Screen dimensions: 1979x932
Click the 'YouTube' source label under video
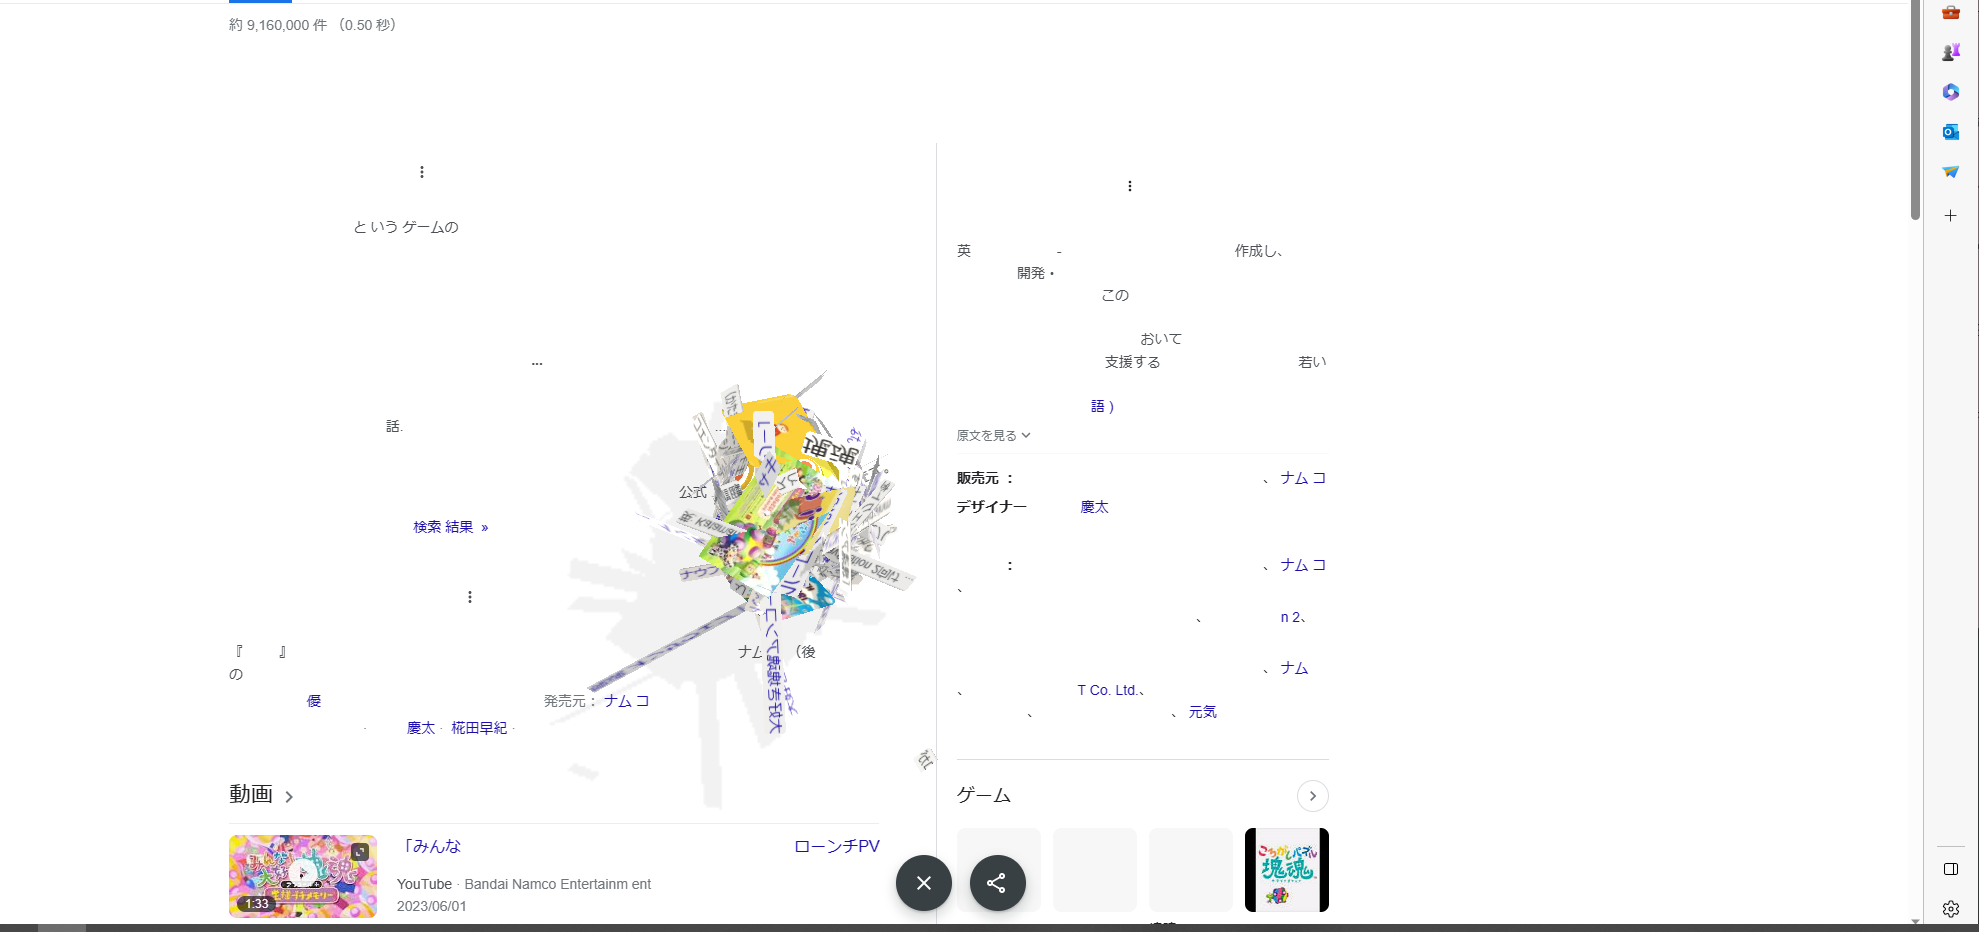424,884
